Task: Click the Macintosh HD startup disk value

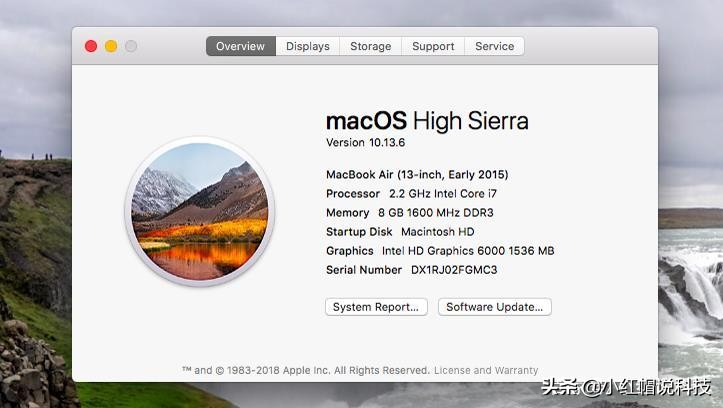Action: point(438,231)
